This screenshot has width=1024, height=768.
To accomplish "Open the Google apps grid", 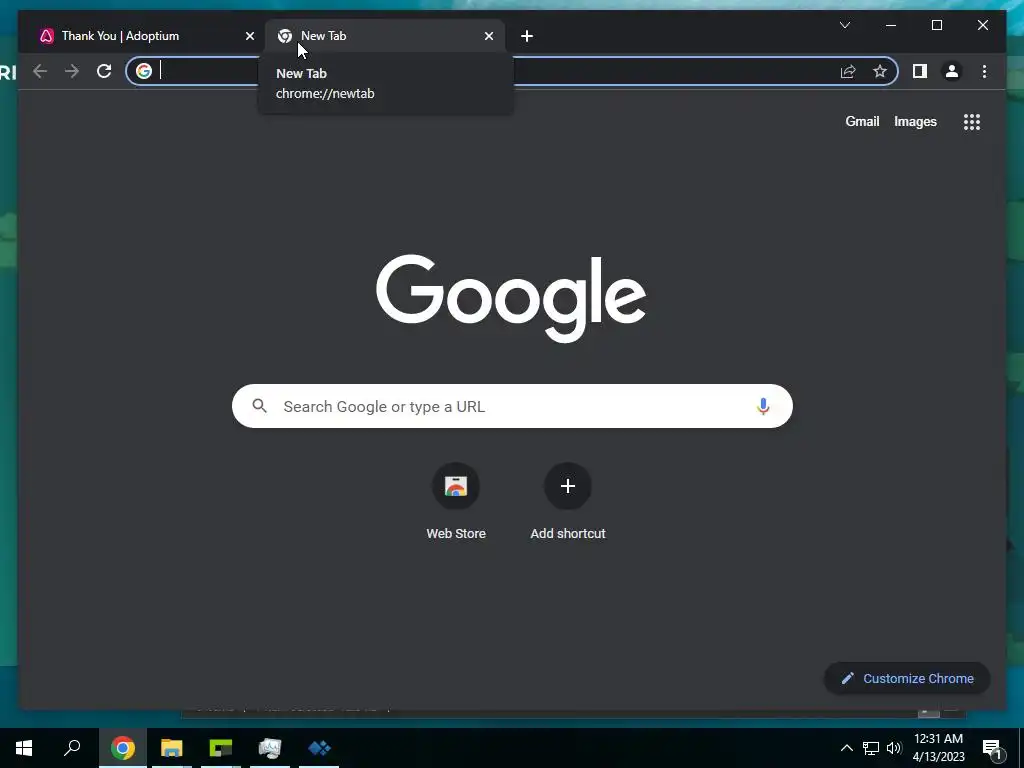I will (x=972, y=121).
